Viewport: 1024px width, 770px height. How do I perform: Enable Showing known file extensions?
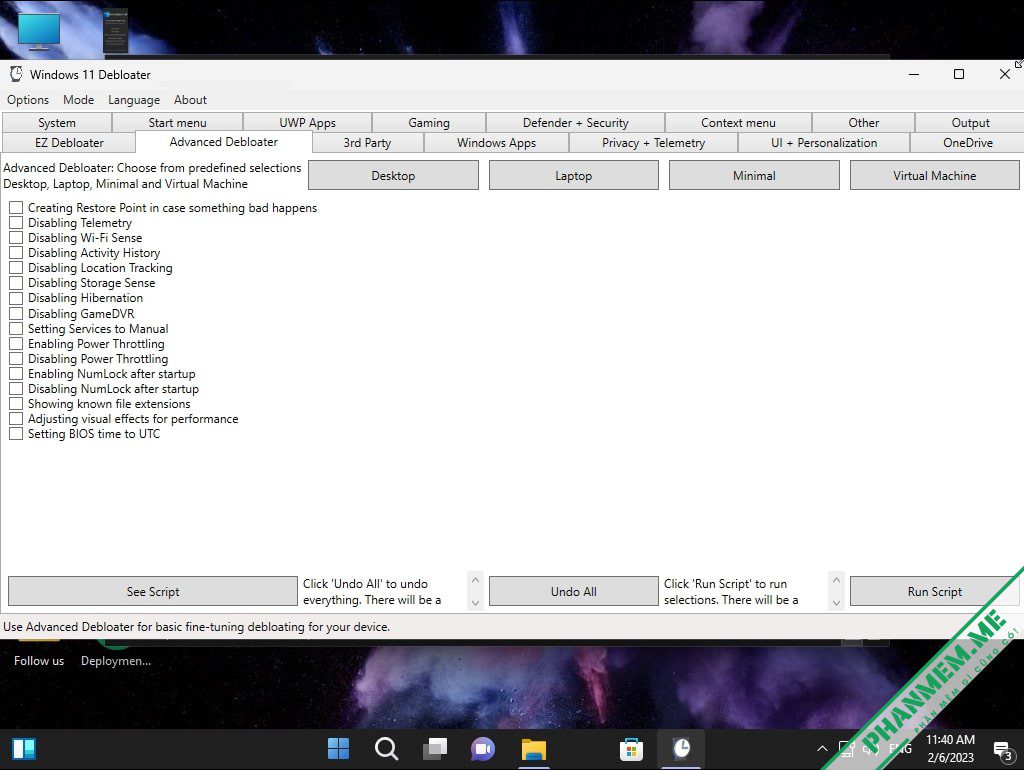[16, 404]
